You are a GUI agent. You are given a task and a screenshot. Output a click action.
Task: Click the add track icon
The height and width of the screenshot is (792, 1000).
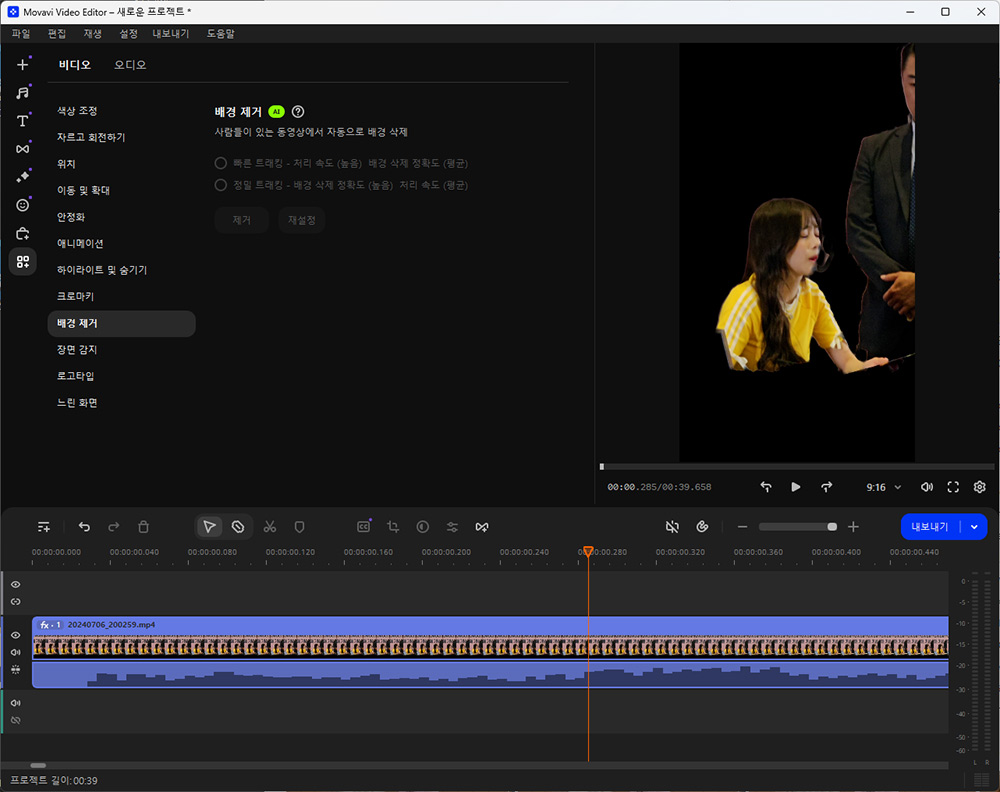coord(43,527)
